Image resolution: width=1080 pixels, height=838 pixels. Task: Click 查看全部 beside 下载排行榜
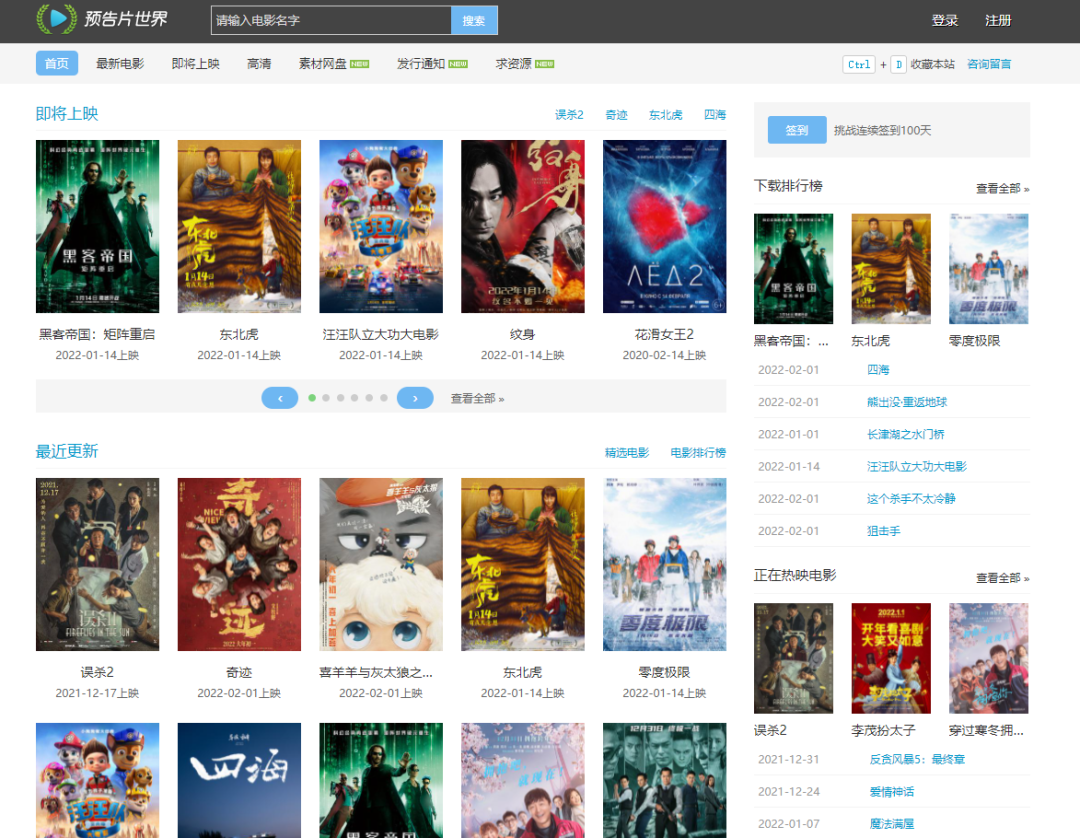point(1003,189)
